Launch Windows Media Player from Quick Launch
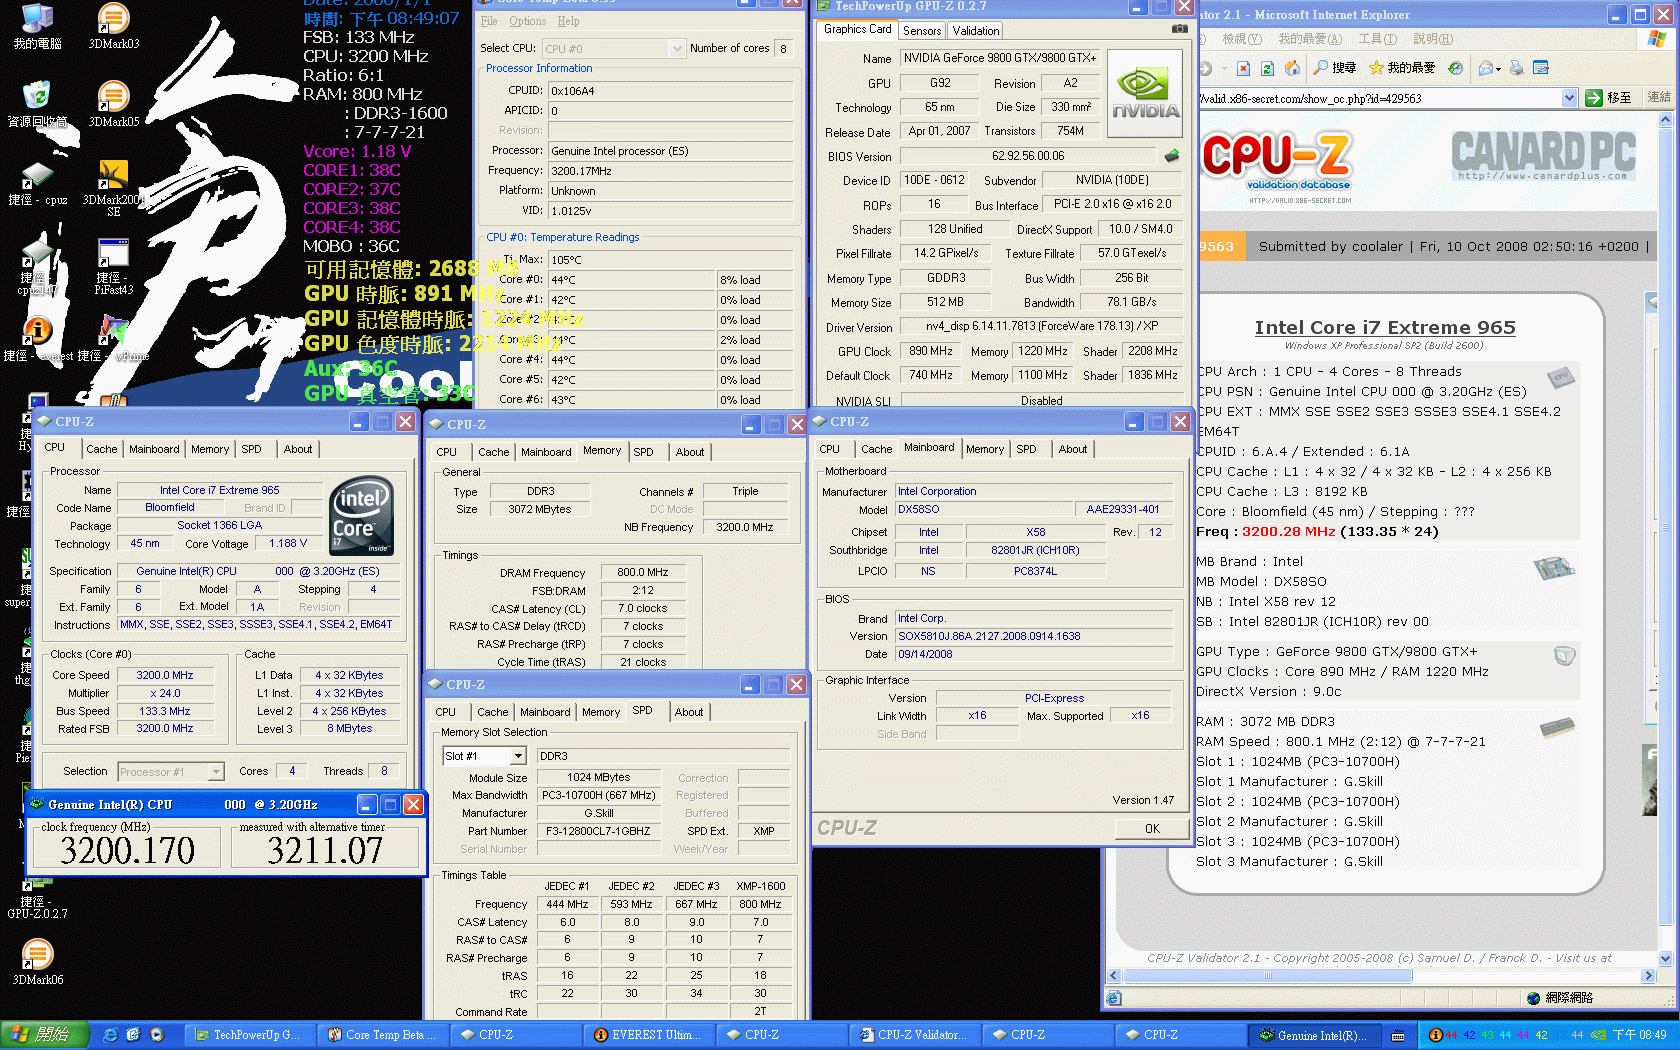This screenshot has width=1680, height=1050. click(x=156, y=1035)
